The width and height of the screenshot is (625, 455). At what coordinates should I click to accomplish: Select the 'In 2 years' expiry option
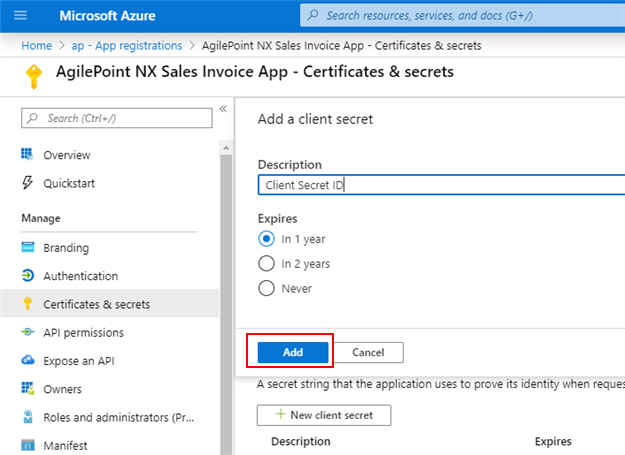pos(266,263)
